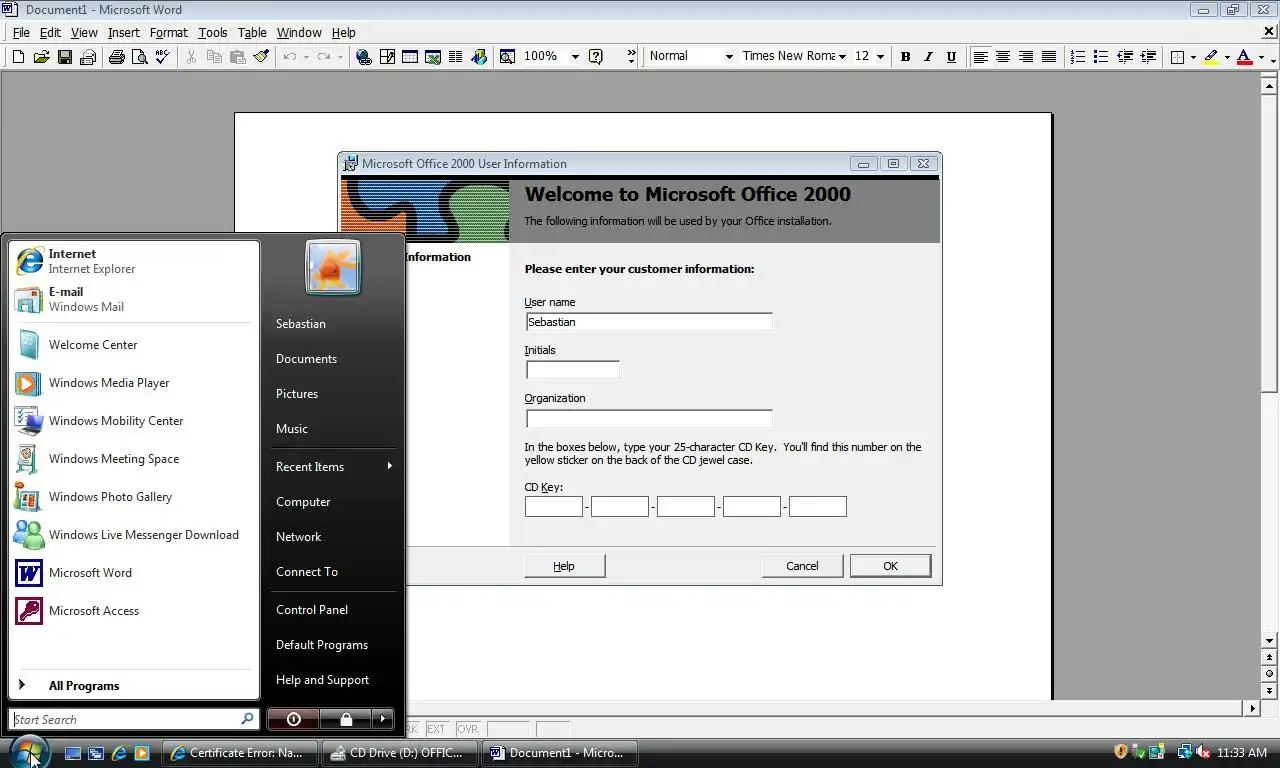Image resolution: width=1280 pixels, height=768 pixels.
Task: Align text left
Action: coord(980,57)
